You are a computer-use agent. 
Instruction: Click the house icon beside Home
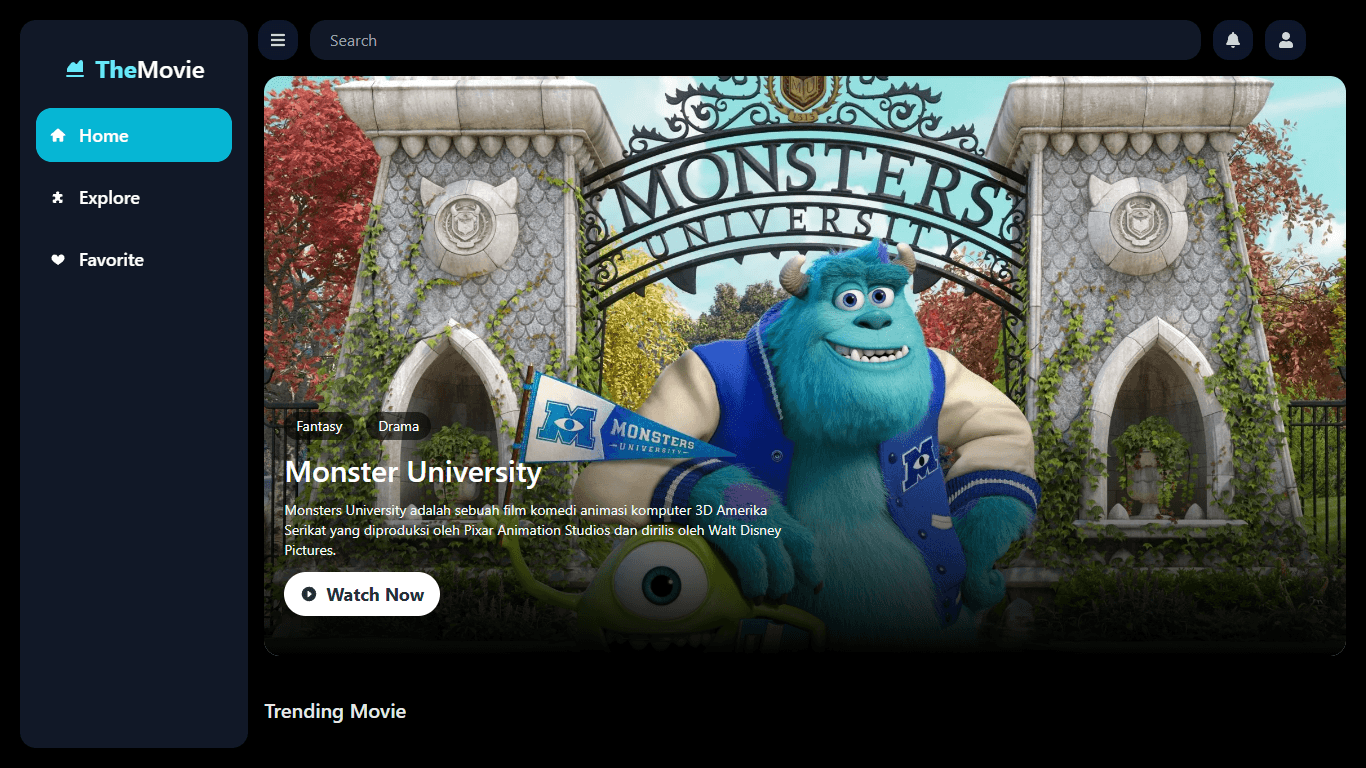[58, 135]
